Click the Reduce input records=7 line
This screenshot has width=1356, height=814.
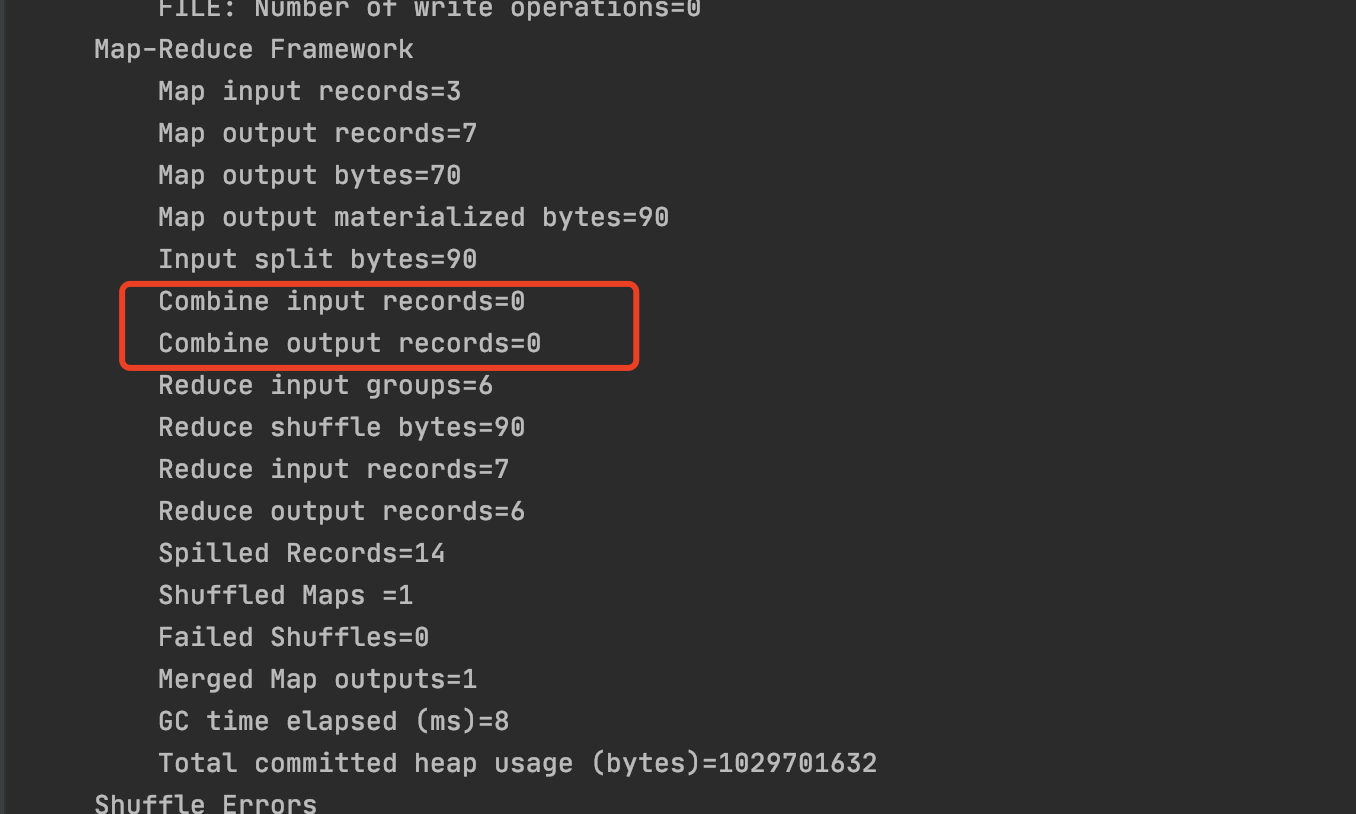(334, 469)
